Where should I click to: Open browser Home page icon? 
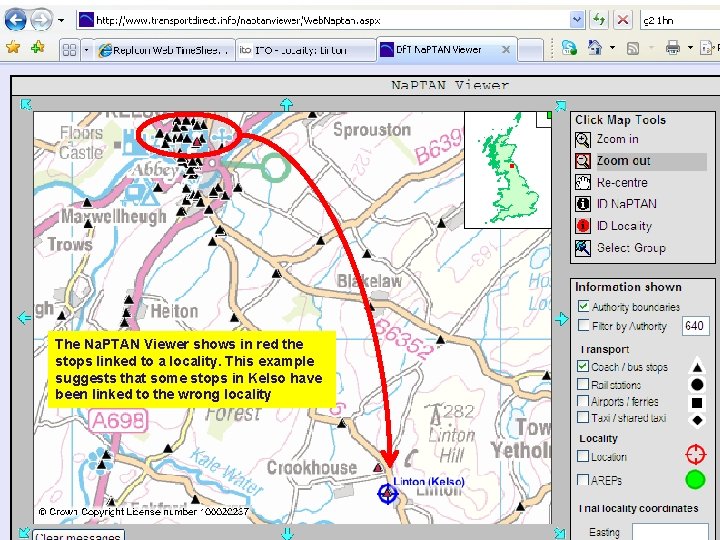coord(595,47)
